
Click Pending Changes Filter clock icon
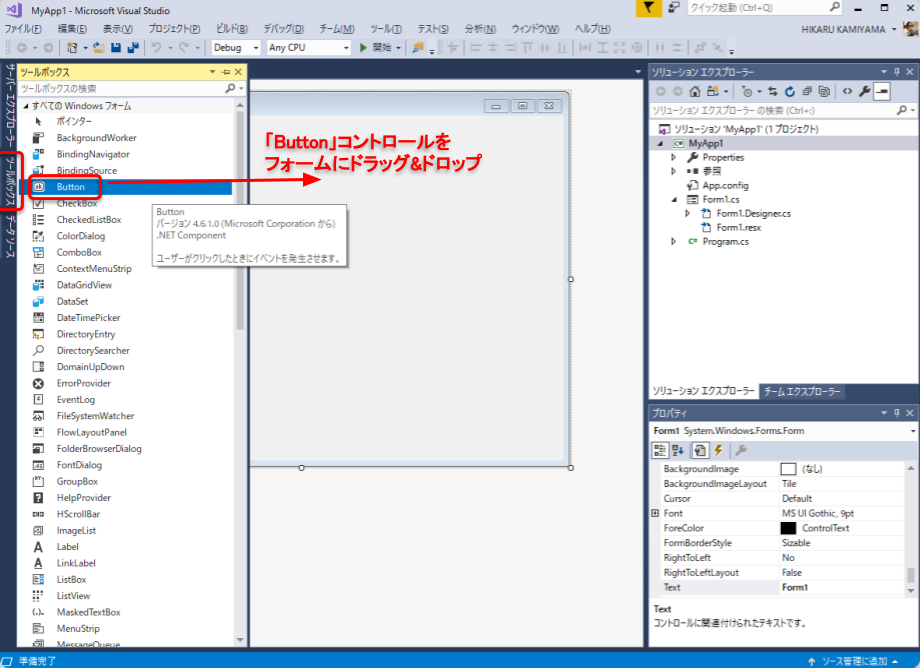(x=747, y=91)
